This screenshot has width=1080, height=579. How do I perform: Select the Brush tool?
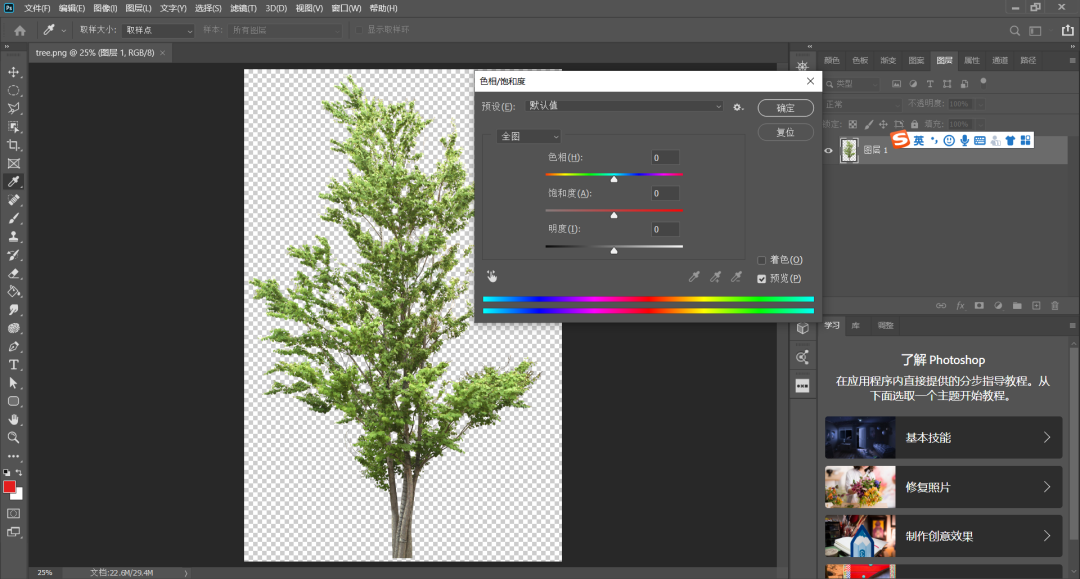click(x=13, y=218)
